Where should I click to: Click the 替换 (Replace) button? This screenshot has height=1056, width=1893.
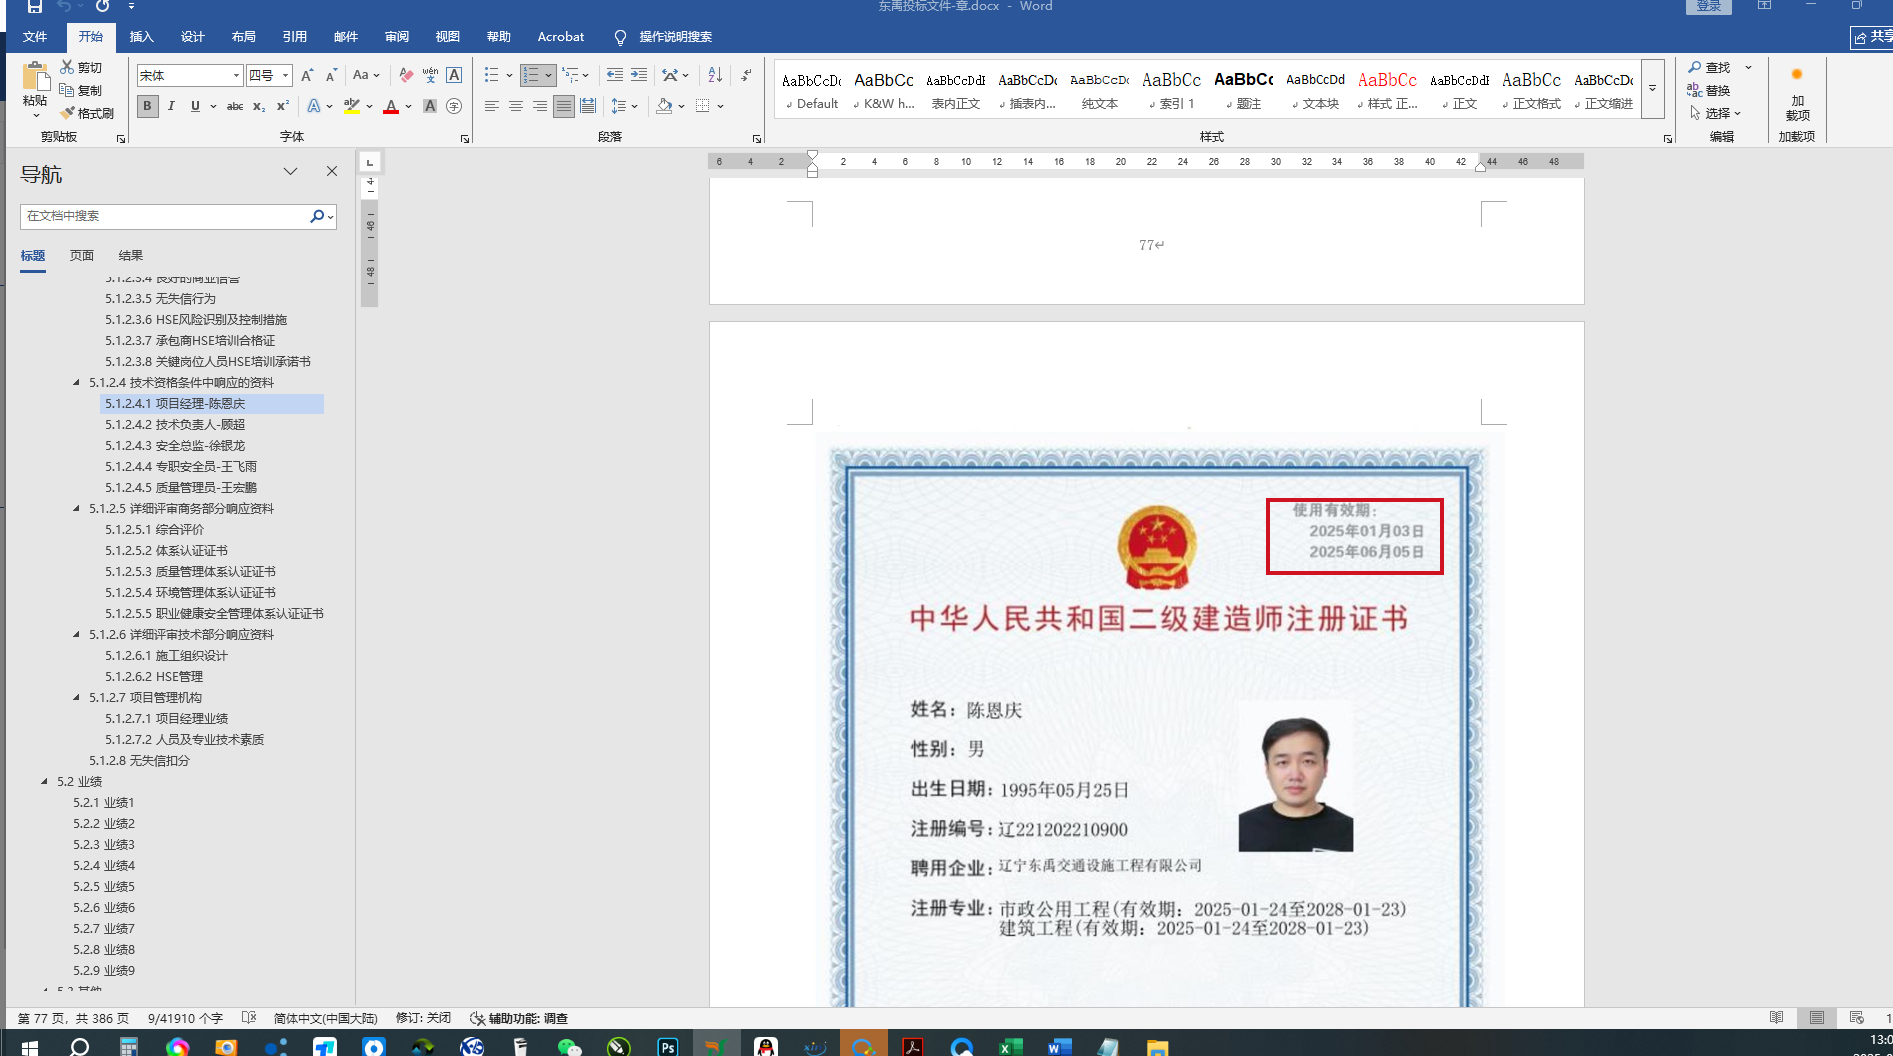click(1709, 90)
